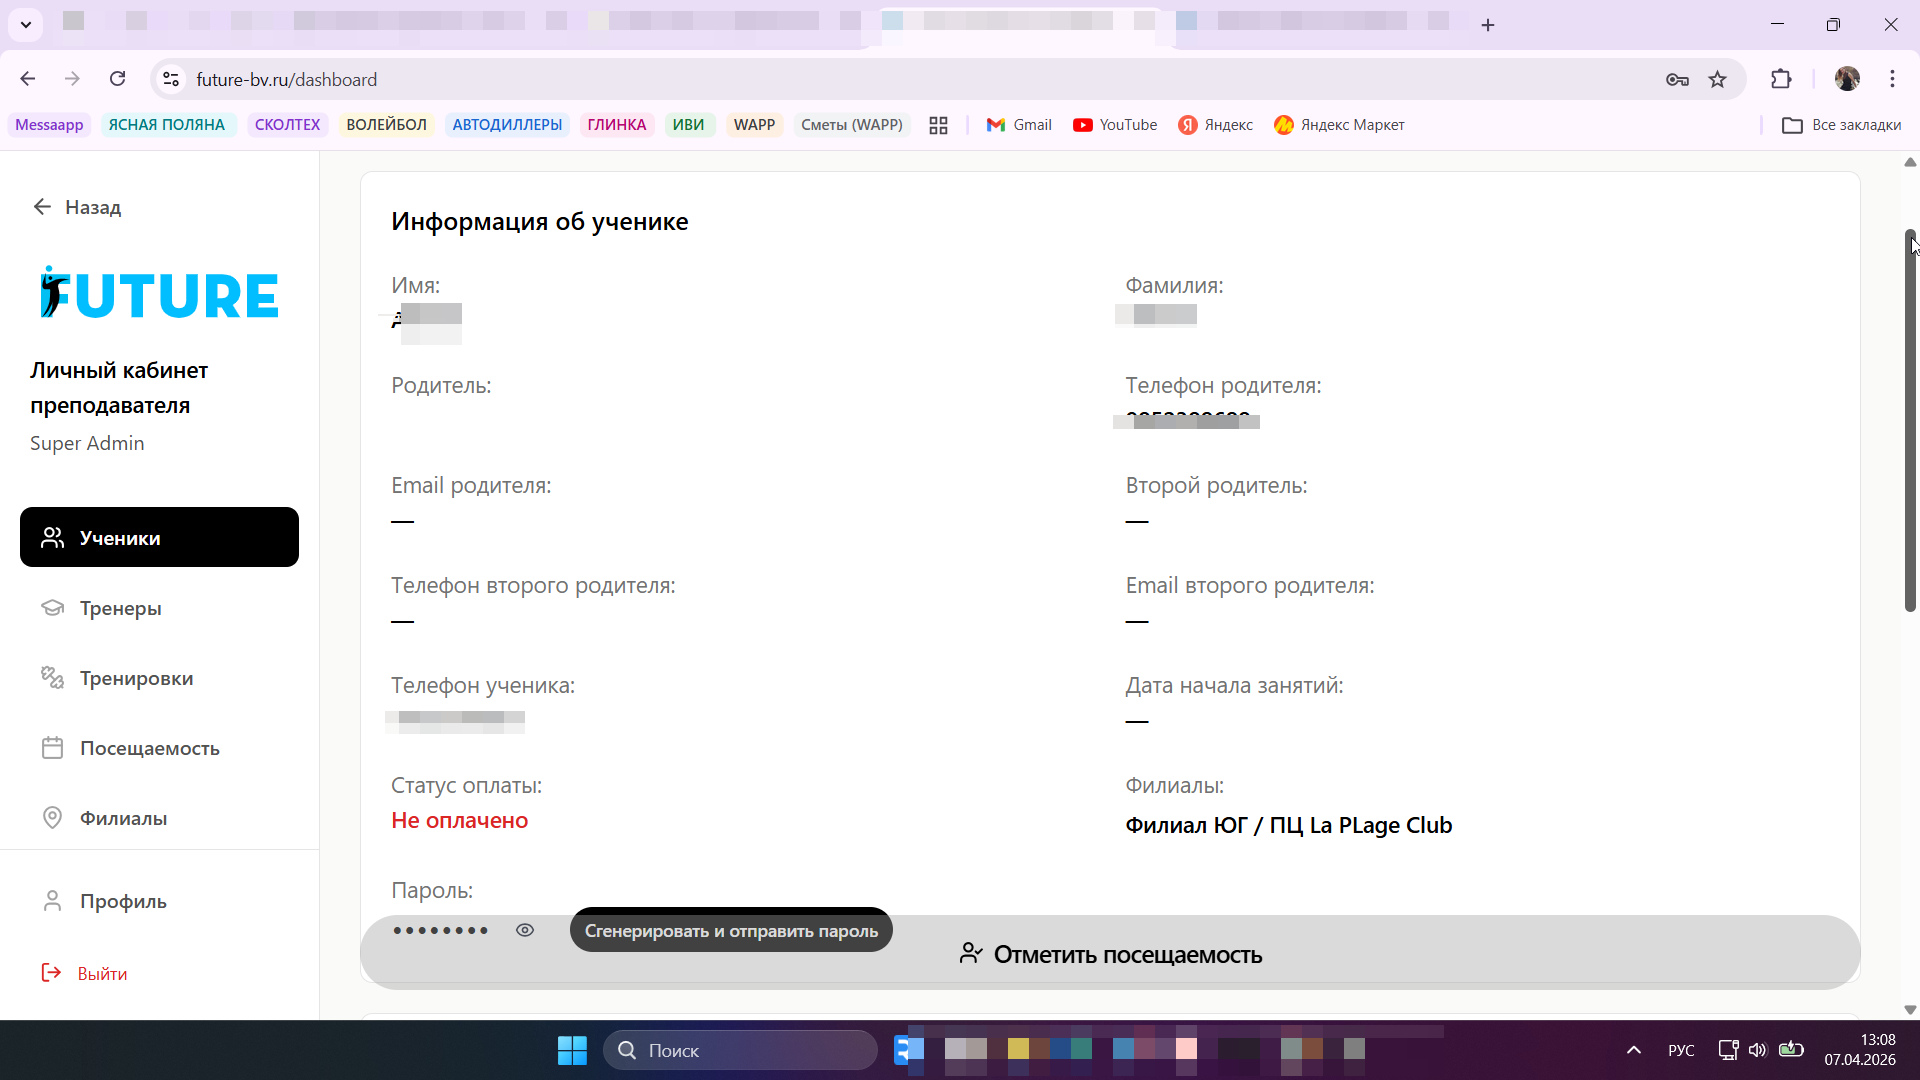Click the Windows taskbar search field
This screenshot has width=1920, height=1080.
pyautogui.click(x=740, y=1050)
